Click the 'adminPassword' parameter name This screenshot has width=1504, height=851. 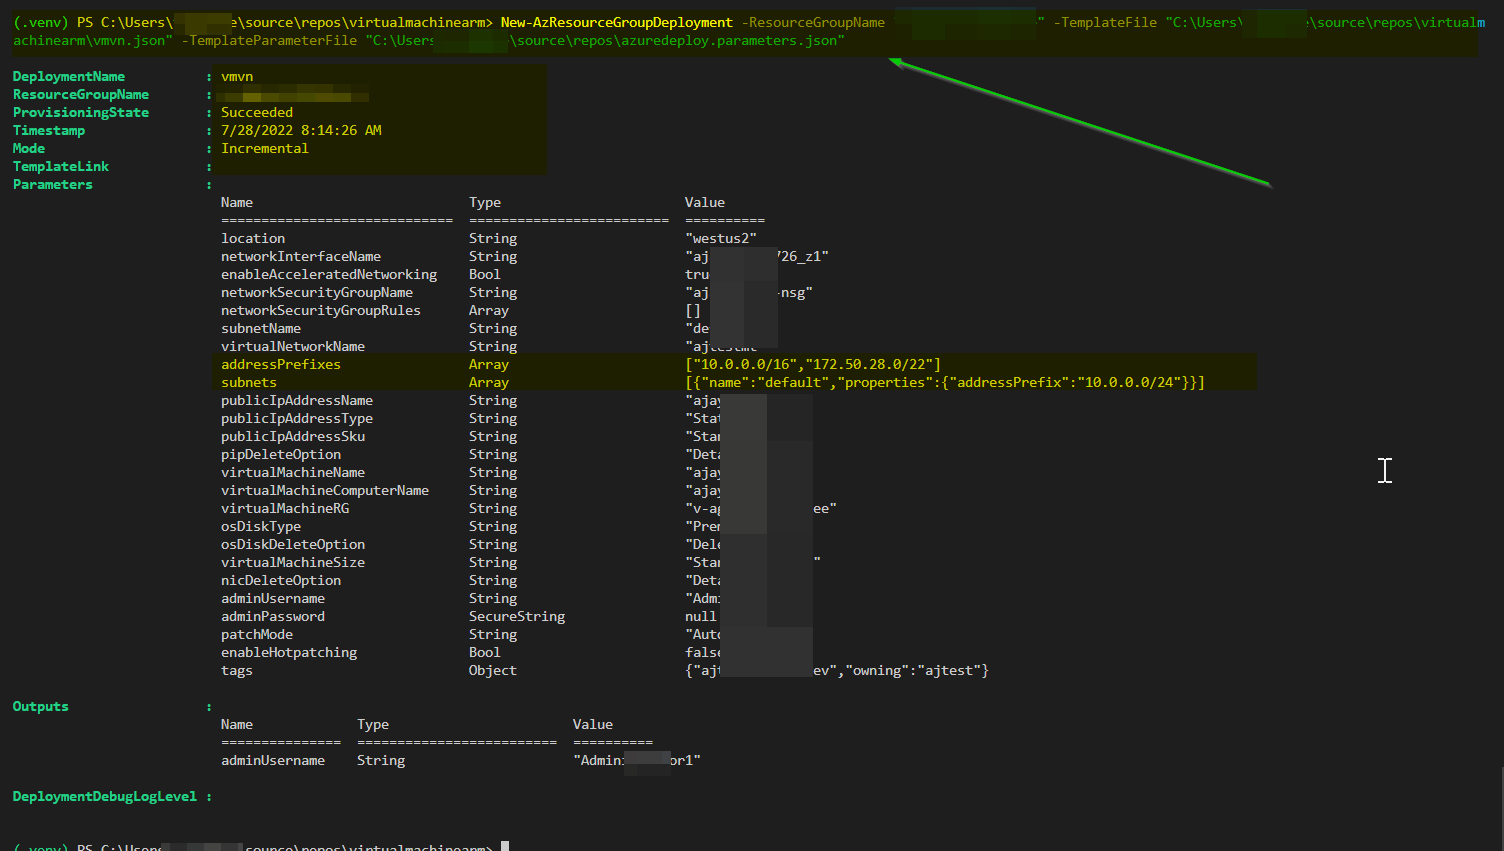273,617
